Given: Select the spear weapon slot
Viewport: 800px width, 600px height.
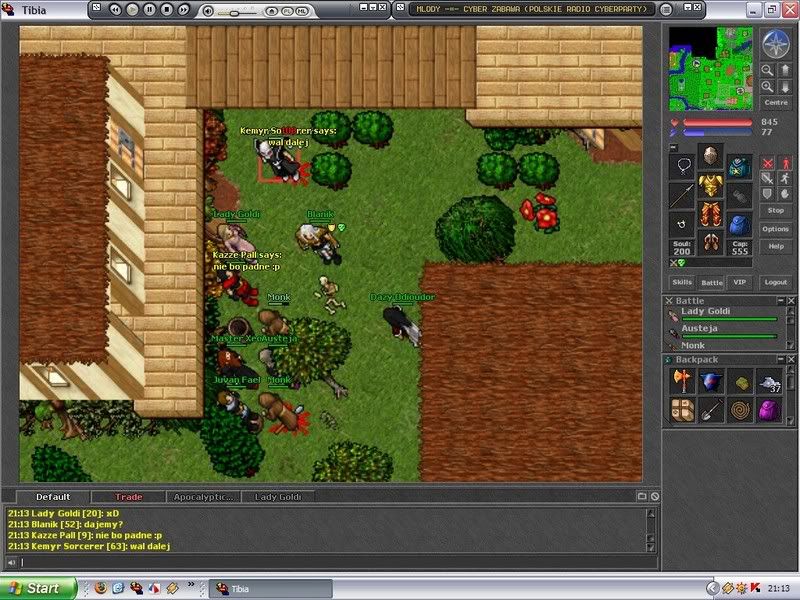Looking at the screenshot, I should click(x=682, y=195).
